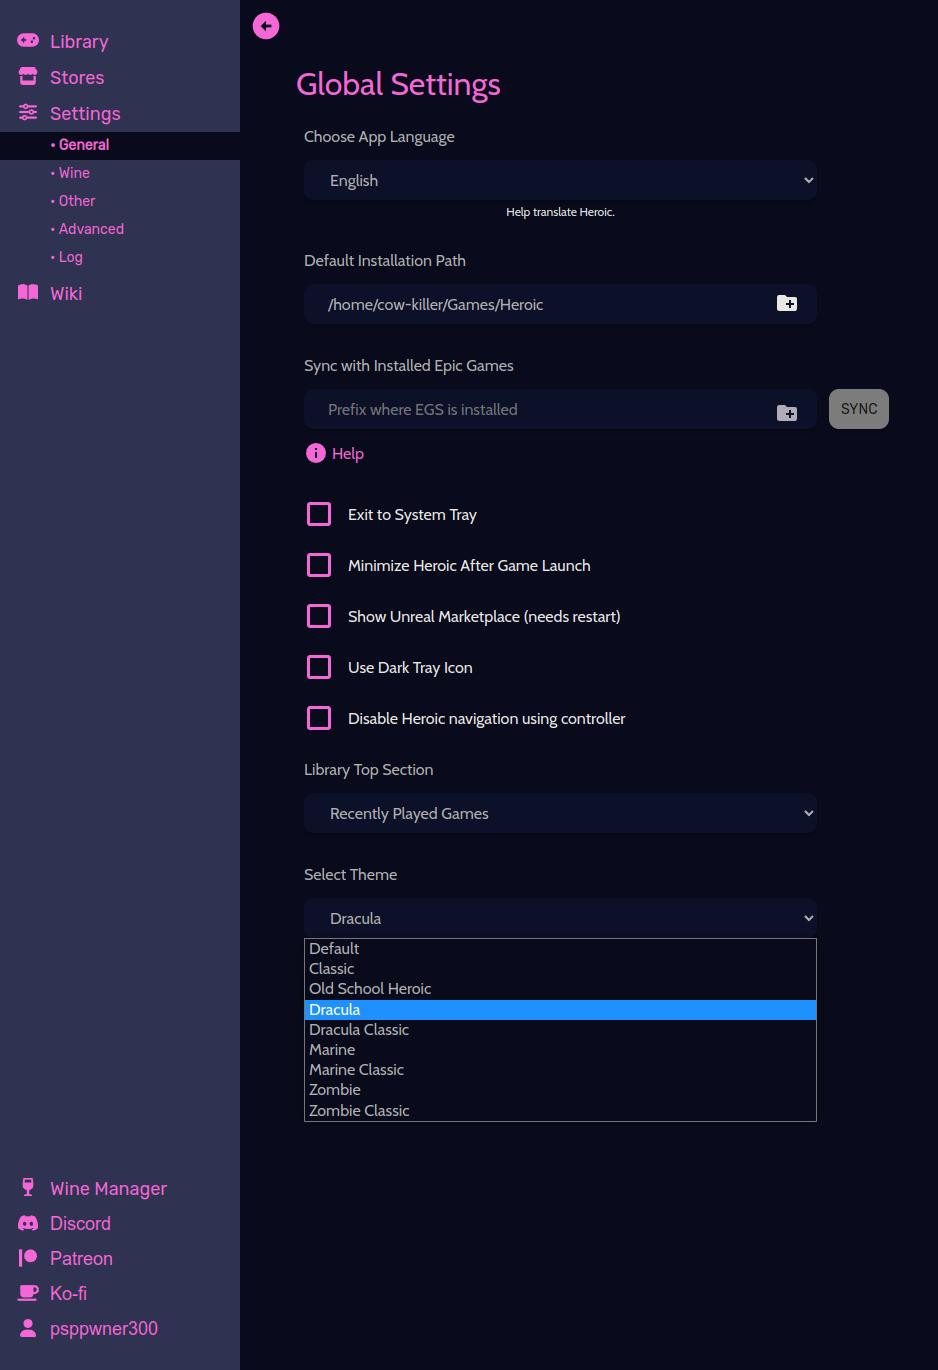Click the Settings sliders icon
938x1370 pixels.
pyautogui.click(x=28, y=113)
